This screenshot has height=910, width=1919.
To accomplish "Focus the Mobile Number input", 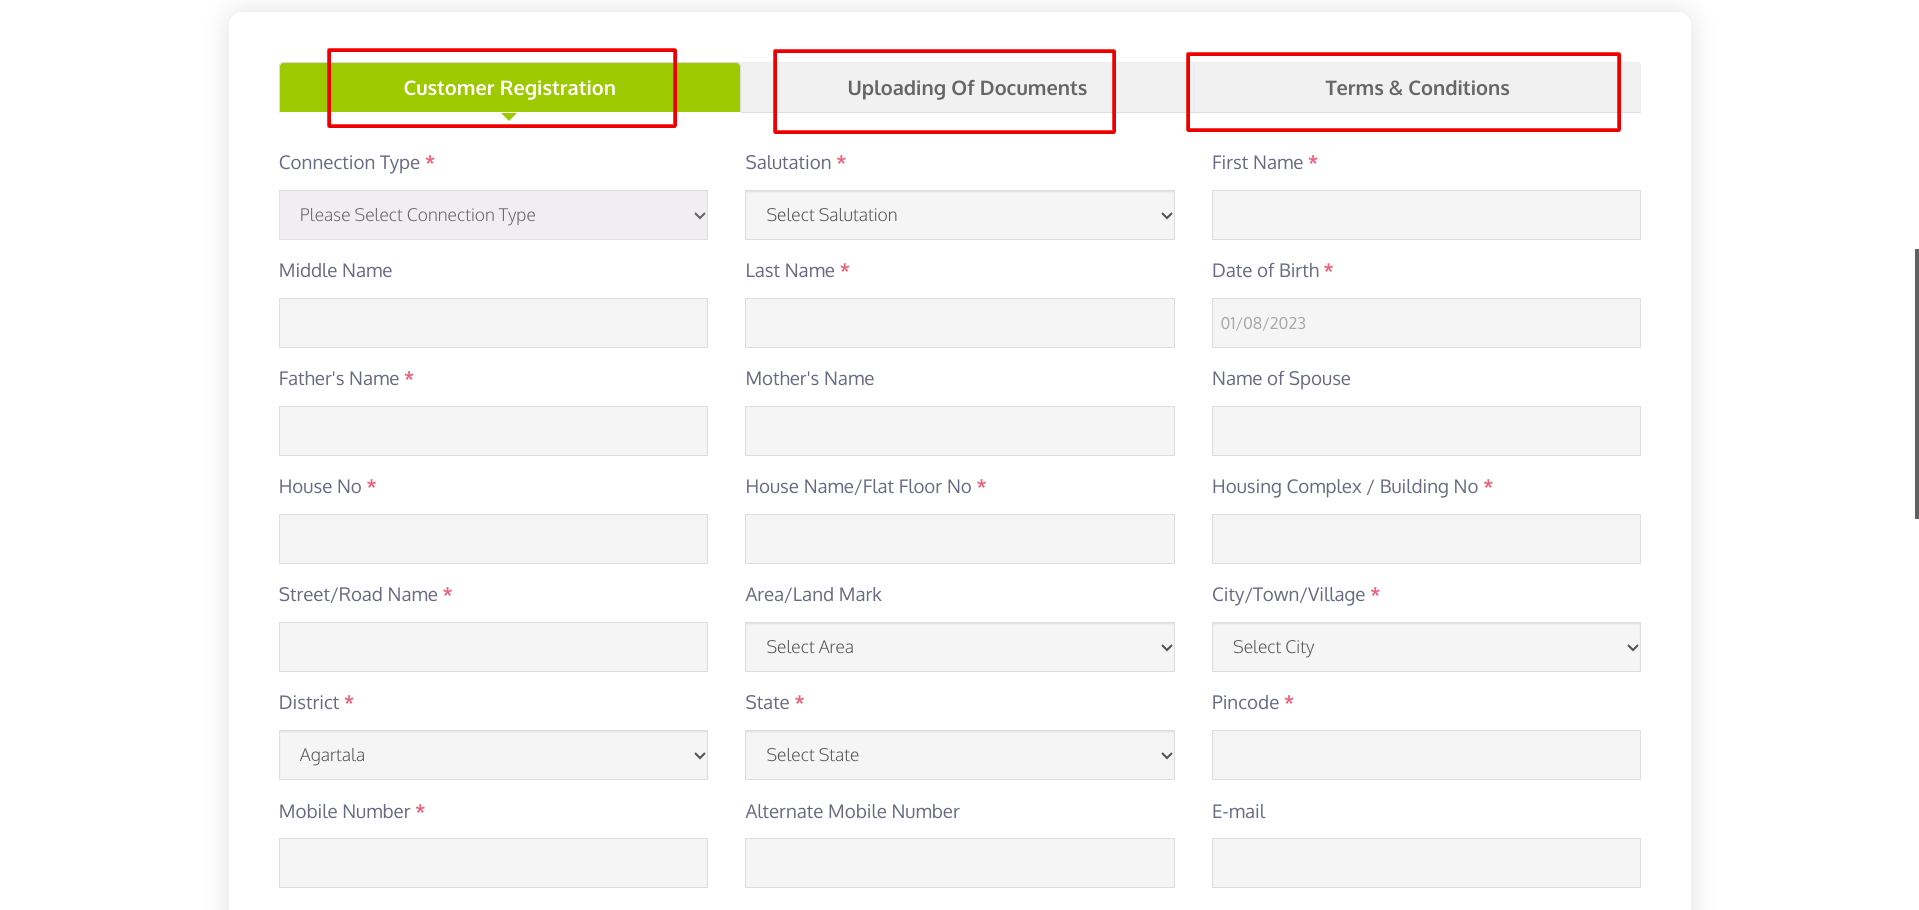I will [x=493, y=863].
